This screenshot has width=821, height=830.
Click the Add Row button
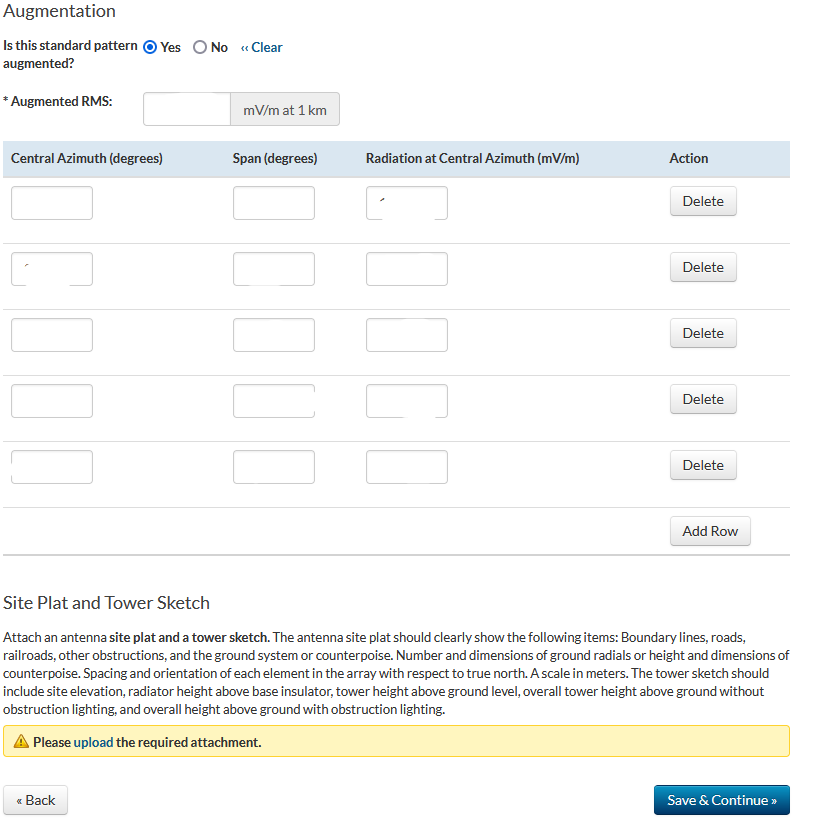710,531
